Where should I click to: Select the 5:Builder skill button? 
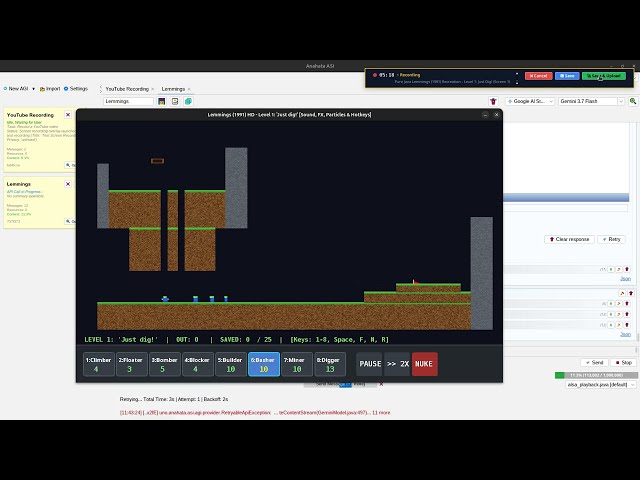click(231, 364)
